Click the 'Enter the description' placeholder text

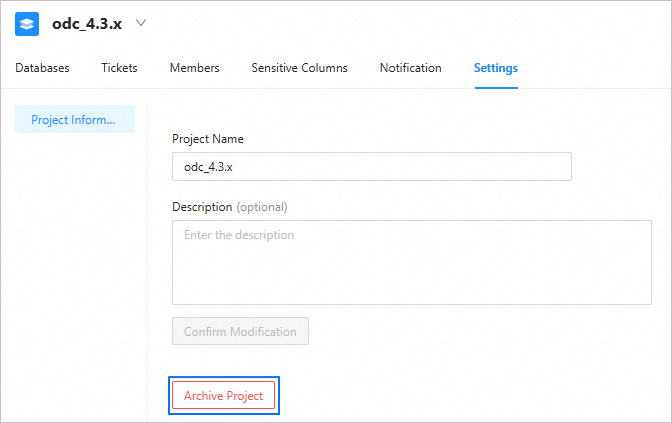pyautogui.click(x=239, y=236)
